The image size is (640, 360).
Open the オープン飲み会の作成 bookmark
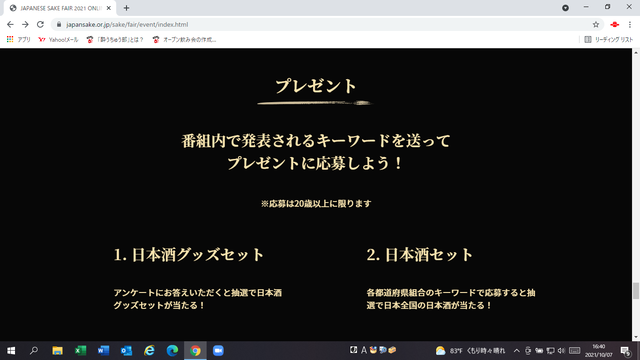click(x=184, y=40)
